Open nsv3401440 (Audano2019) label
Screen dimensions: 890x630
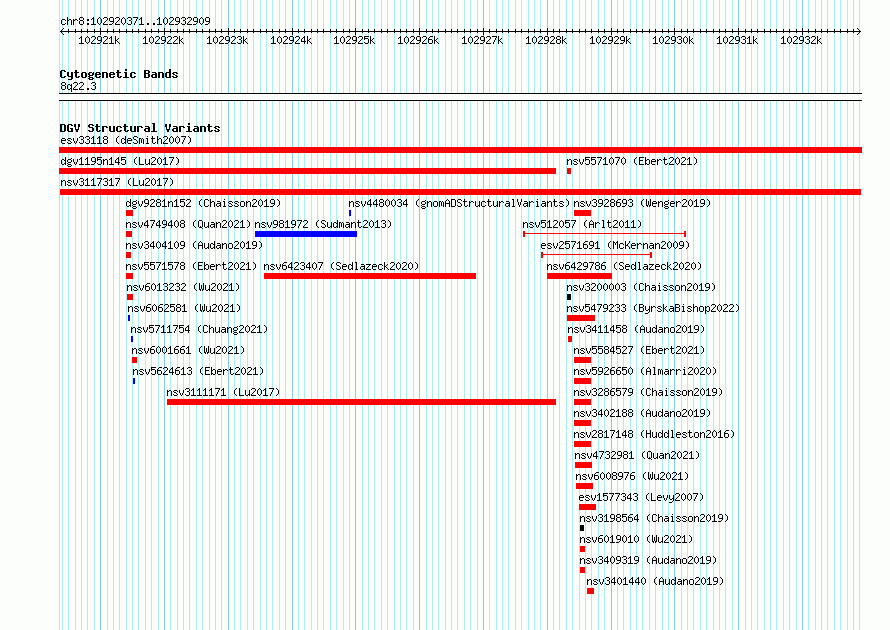[x=655, y=581]
